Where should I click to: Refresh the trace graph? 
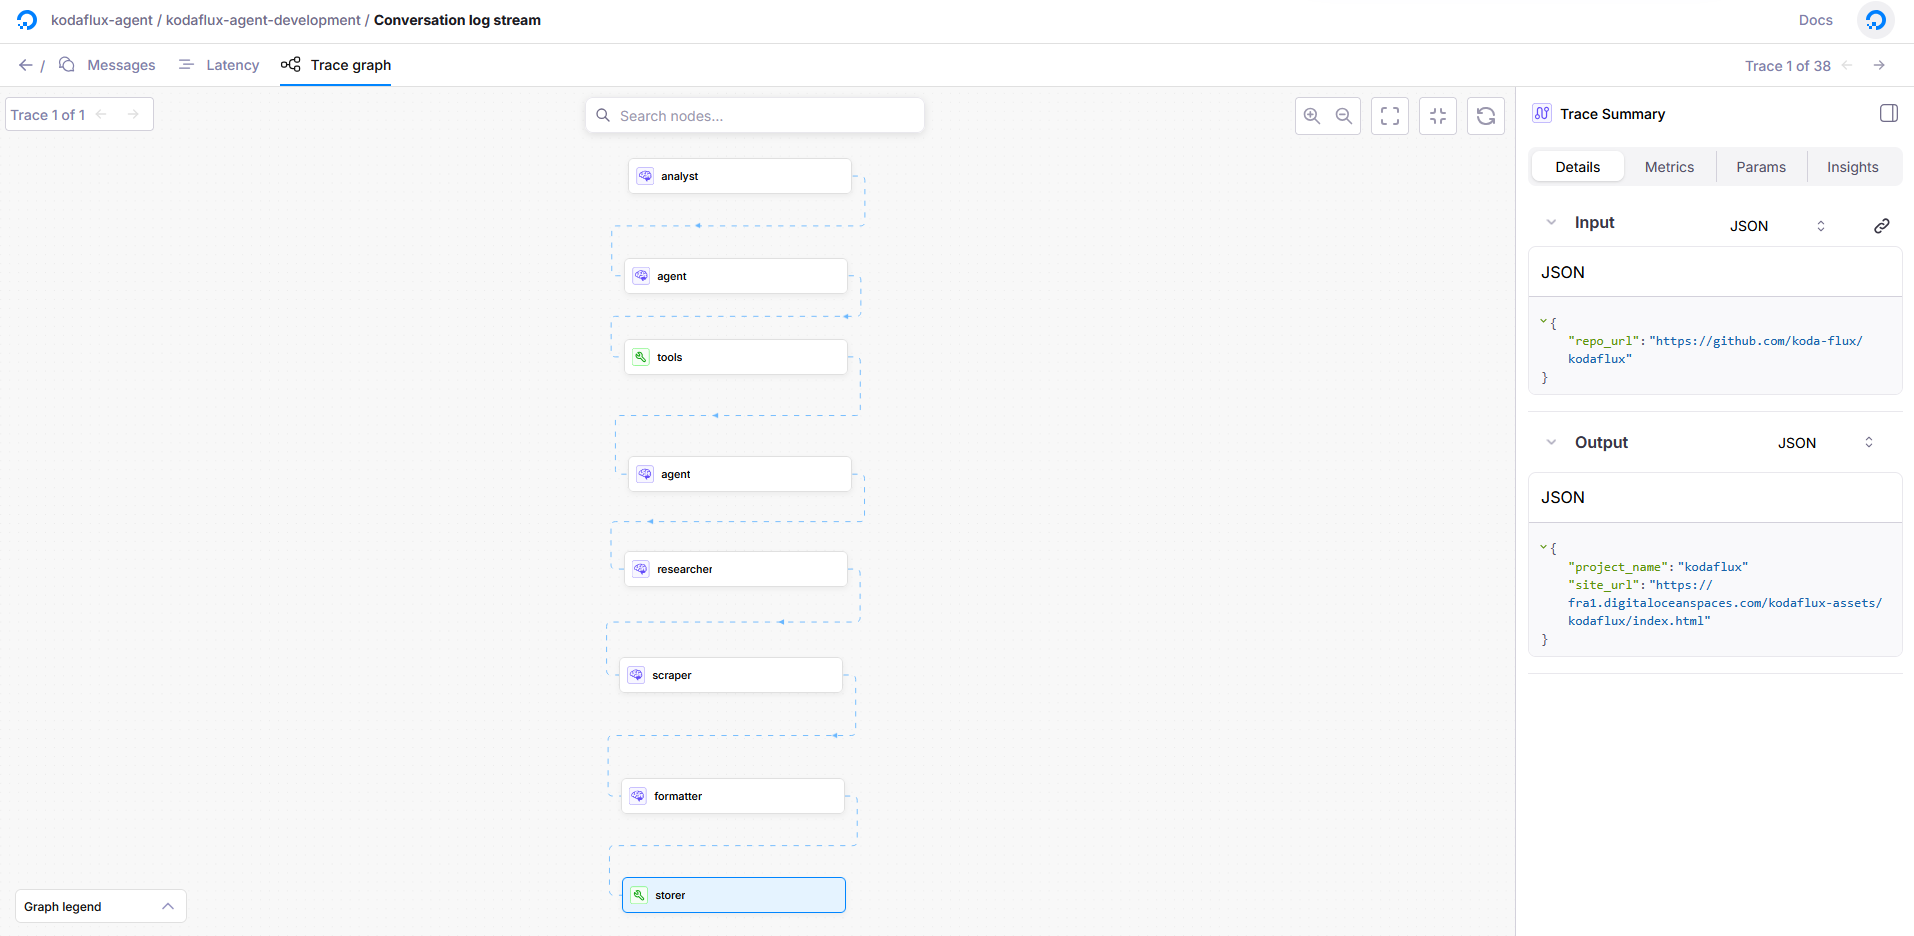coord(1486,116)
